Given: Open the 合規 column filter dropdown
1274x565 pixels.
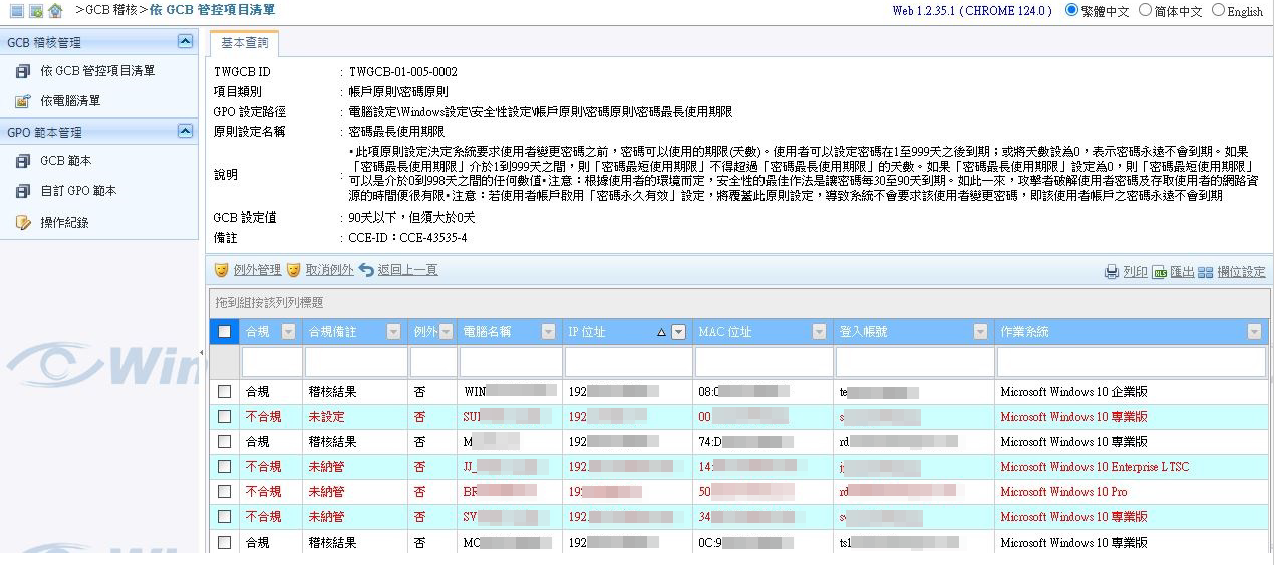Looking at the screenshot, I should [x=289, y=332].
